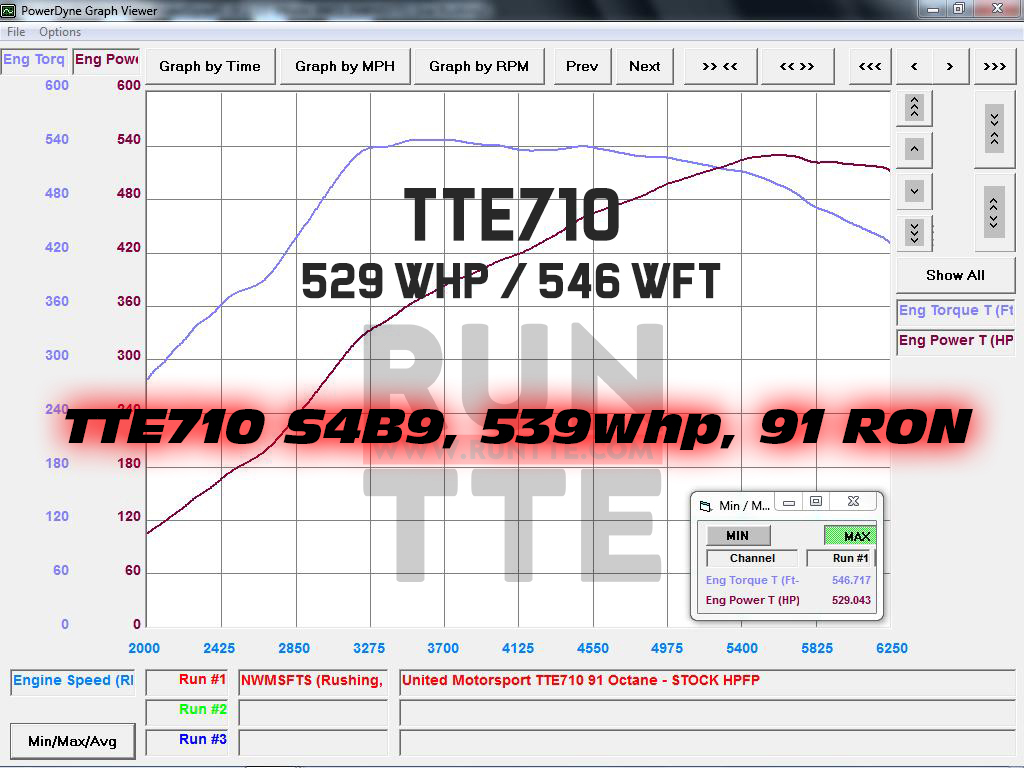This screenshot has width=1024, height=768.
Task: Click the horizontal zoom-out '<< >>' button
Action: [796, 67]
